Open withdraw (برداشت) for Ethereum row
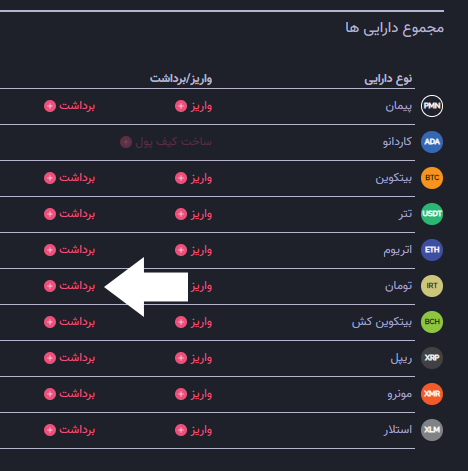Viewport: 468px width, 471px height. pyautogui.click(x=70, y=250)
